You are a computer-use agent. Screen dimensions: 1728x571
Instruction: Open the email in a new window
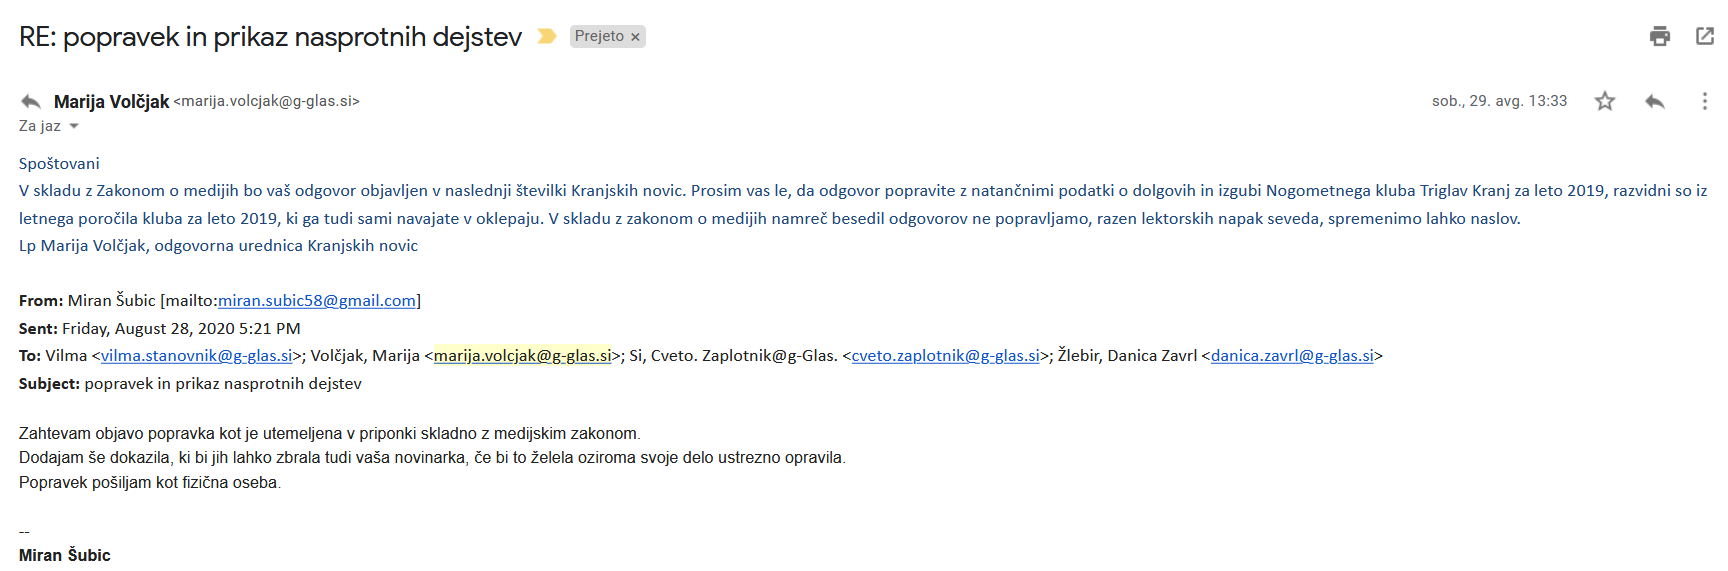1705,36
